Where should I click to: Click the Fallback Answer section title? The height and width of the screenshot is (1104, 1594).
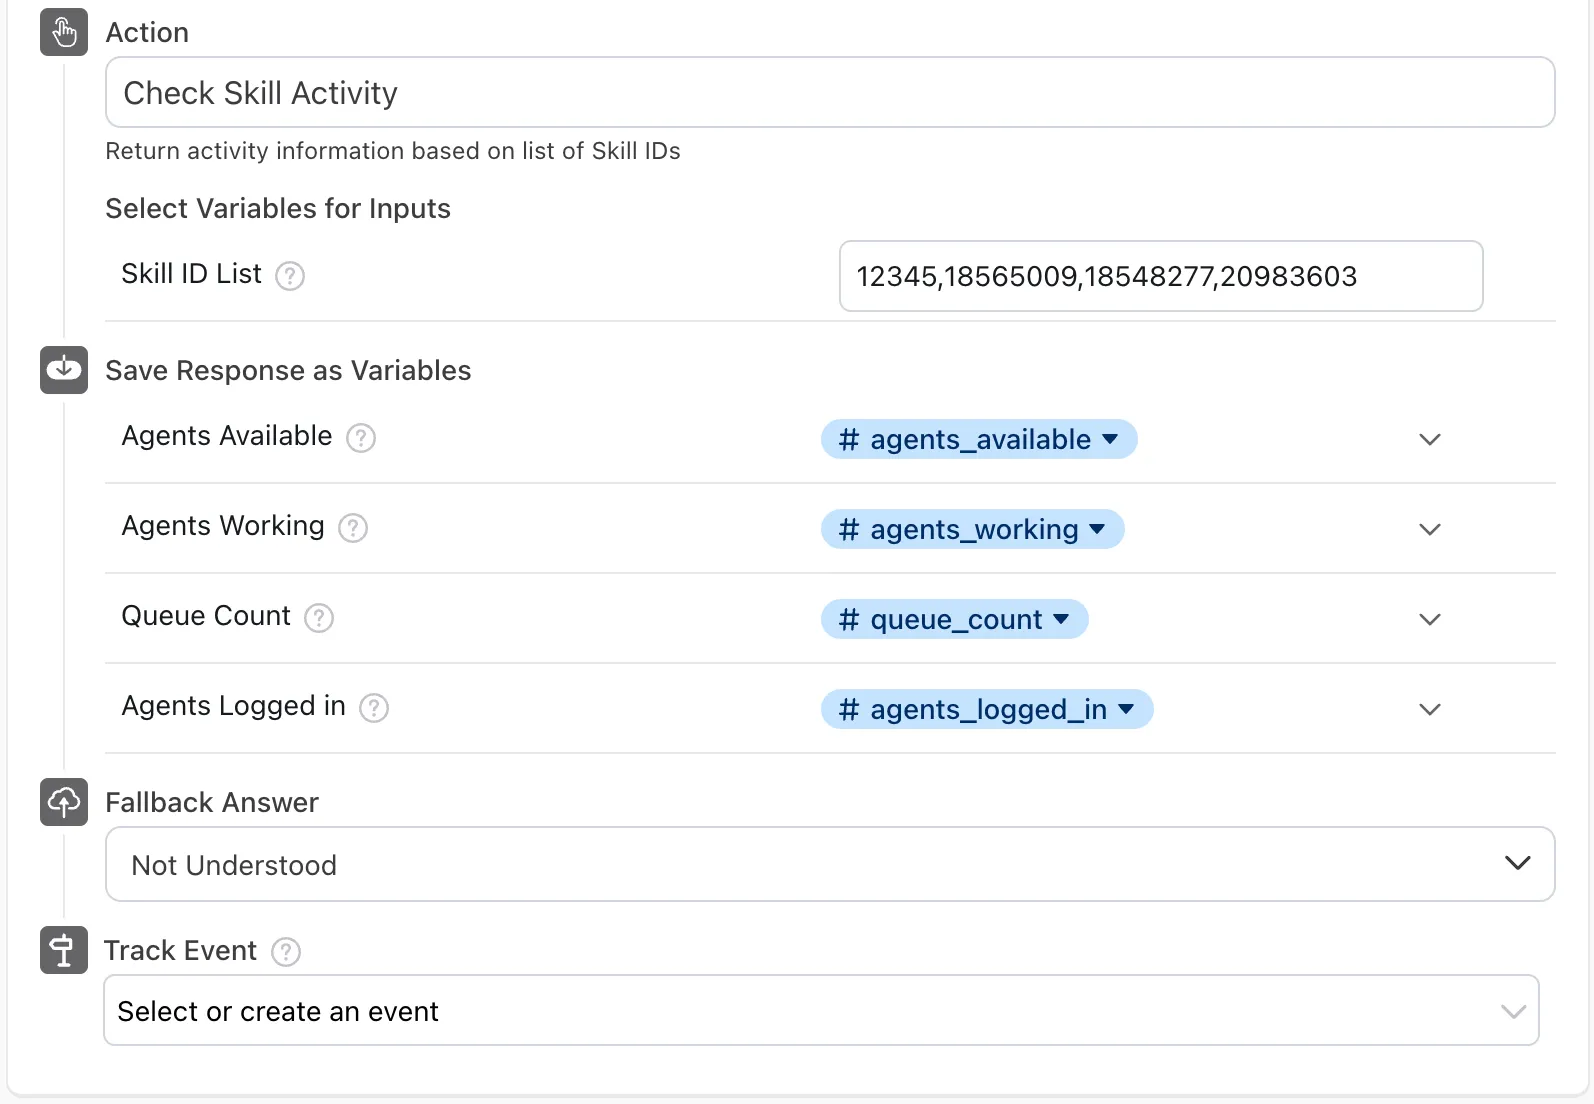[212, 802]
